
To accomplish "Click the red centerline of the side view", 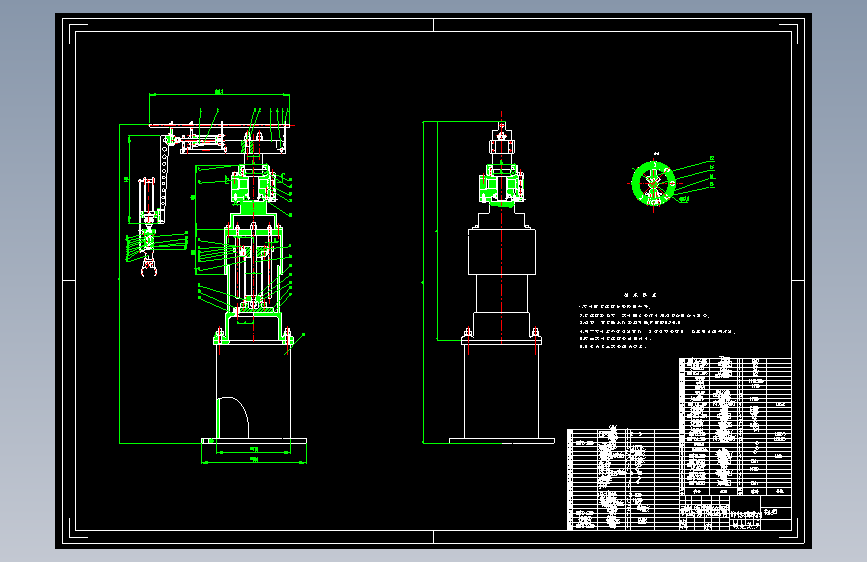I will [502, 227].
